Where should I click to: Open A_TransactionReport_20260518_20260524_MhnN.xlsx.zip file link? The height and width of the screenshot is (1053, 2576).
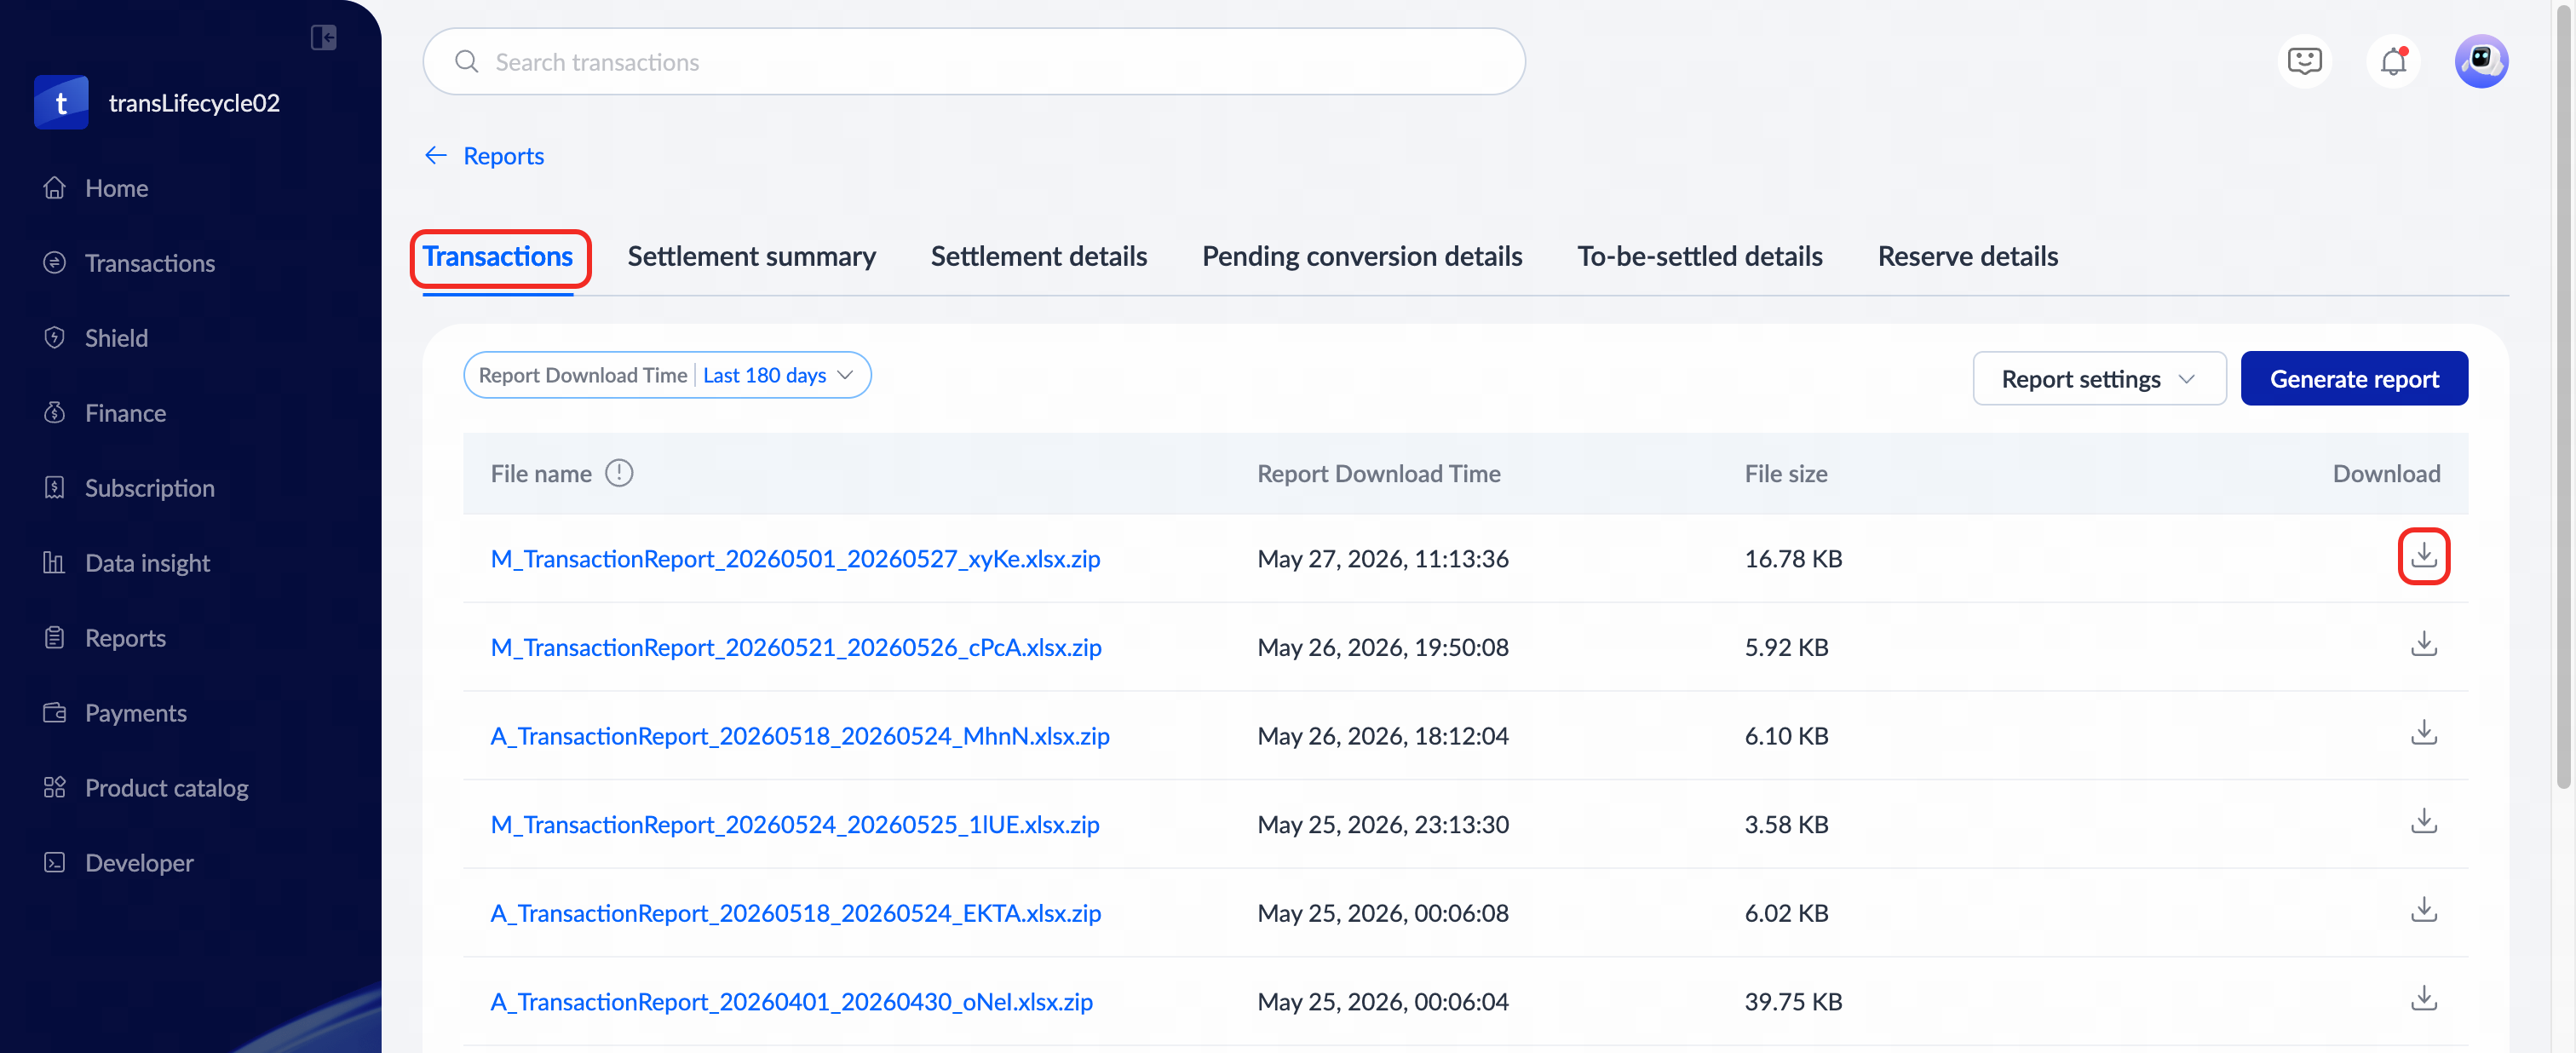[800, 737]
